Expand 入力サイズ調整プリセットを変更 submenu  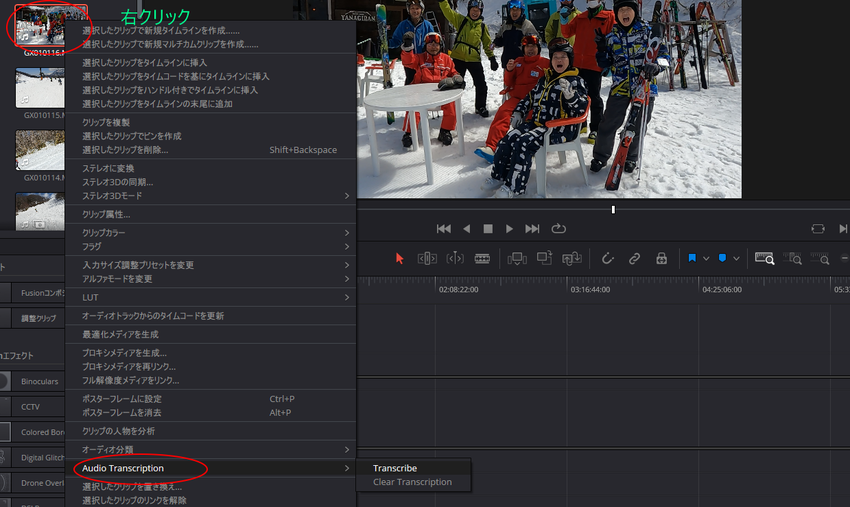211,265
